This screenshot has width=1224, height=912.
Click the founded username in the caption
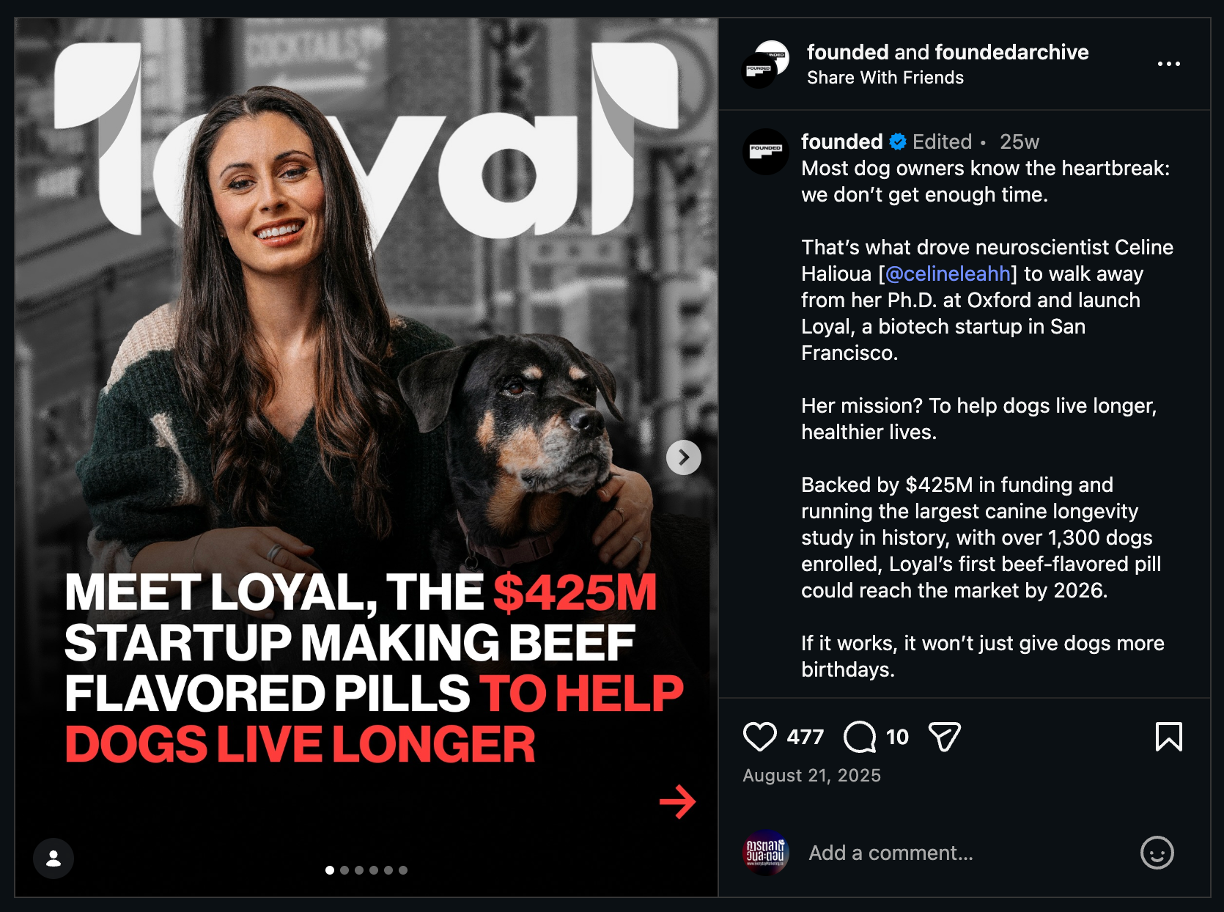842,142
